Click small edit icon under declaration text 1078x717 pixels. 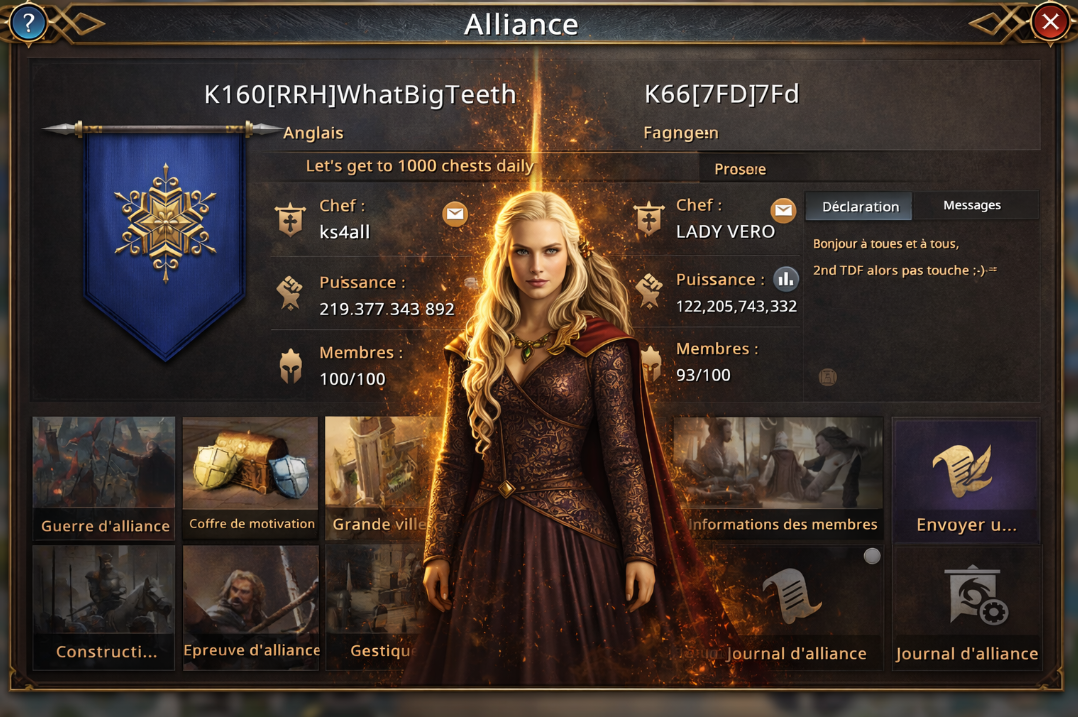point(828,377)
